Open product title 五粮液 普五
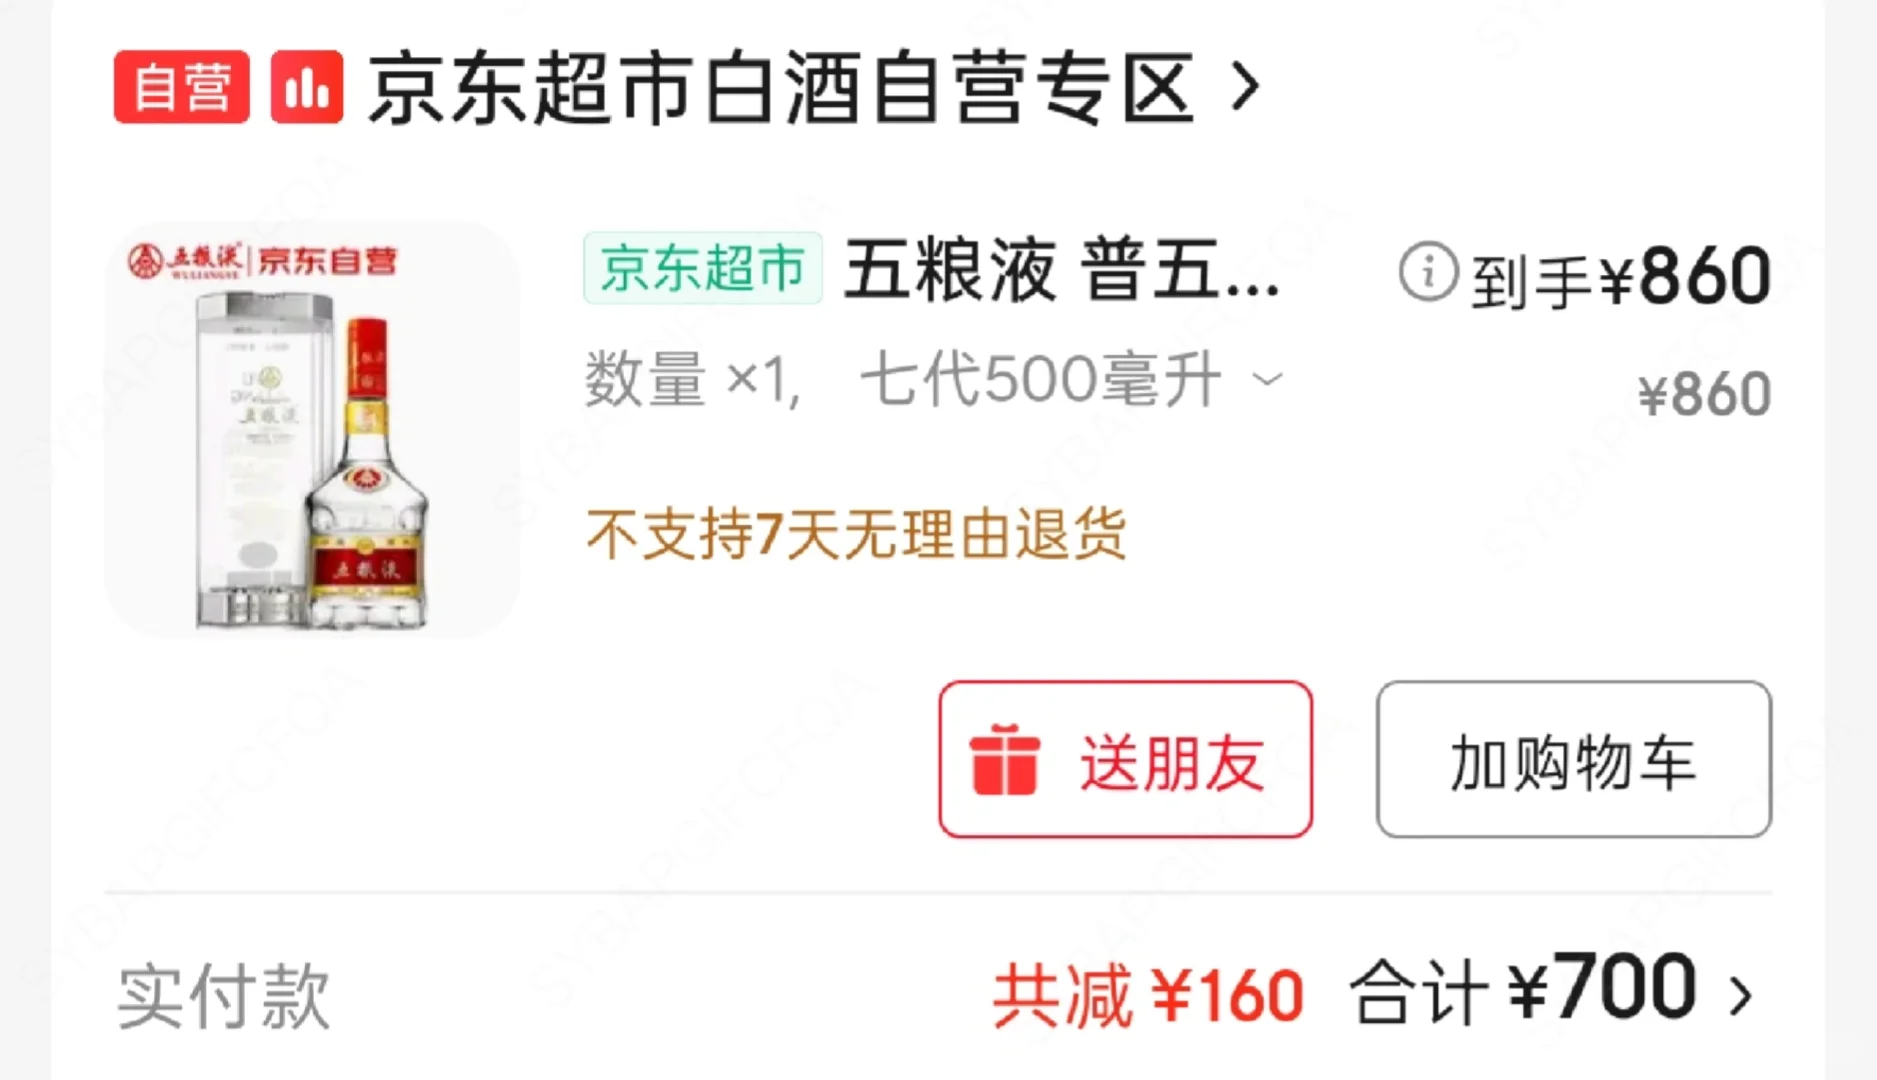1877x1080 pixels. (1062, 269)
